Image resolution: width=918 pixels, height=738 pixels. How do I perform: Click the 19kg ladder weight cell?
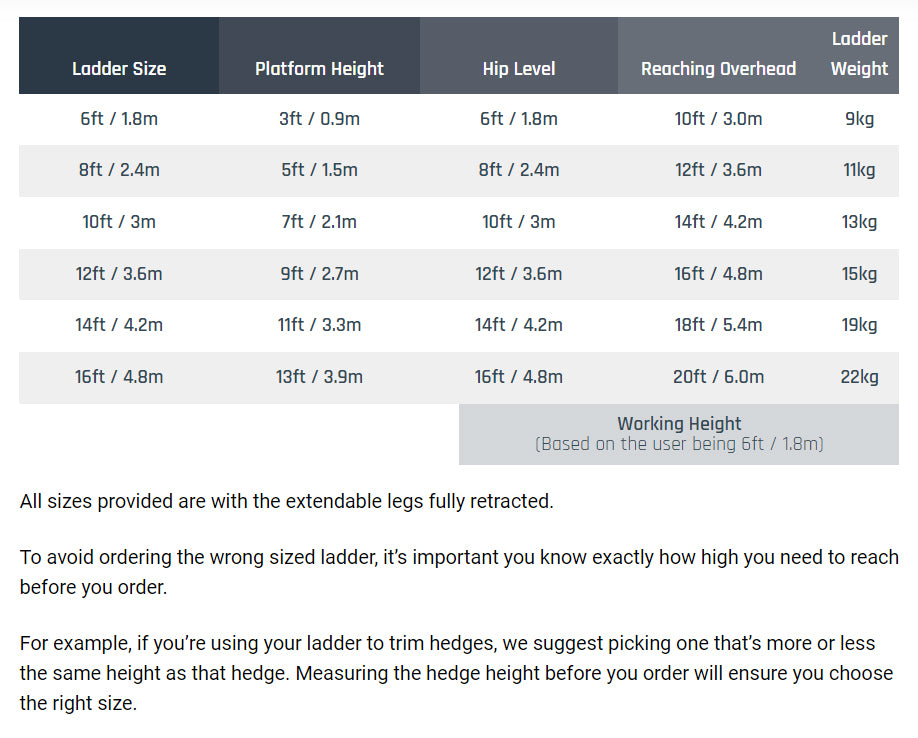(859, 325)
